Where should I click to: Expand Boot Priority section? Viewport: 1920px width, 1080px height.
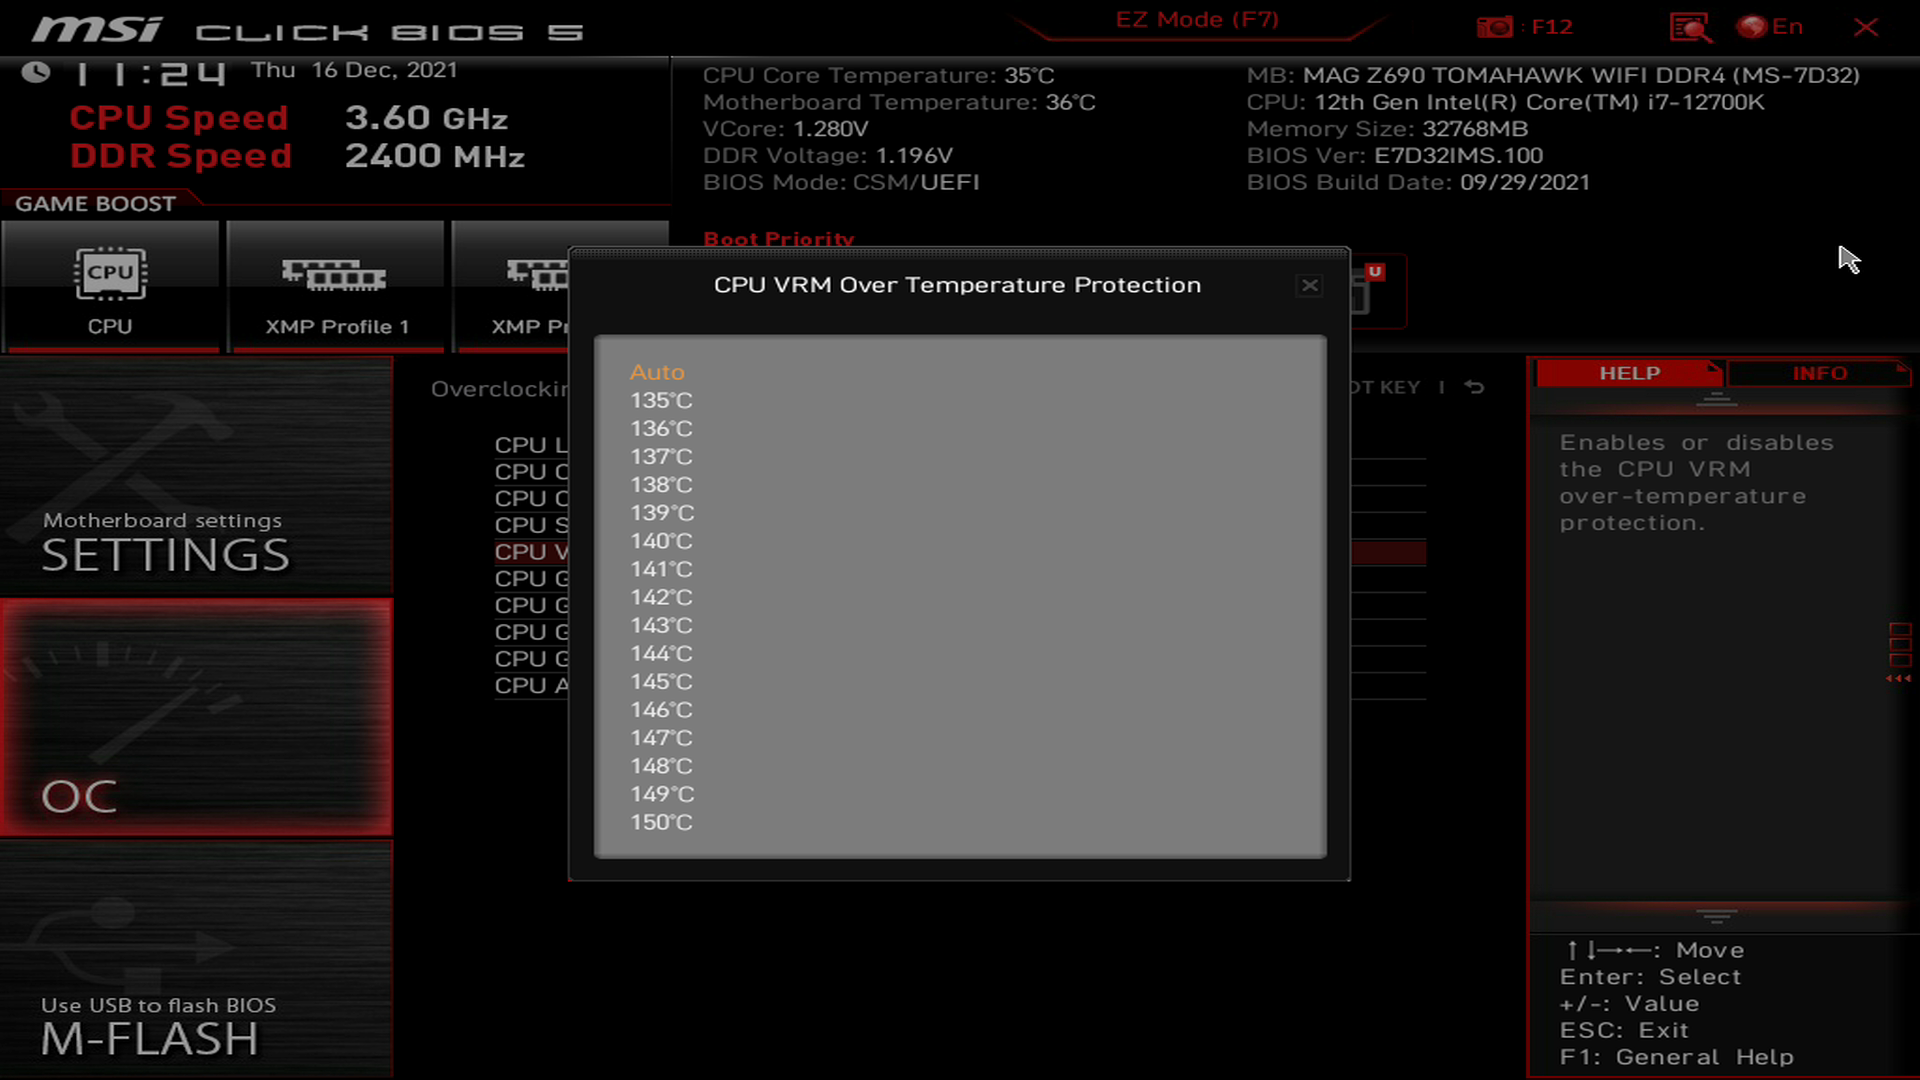pyautogui.click(x=778, y=237)
